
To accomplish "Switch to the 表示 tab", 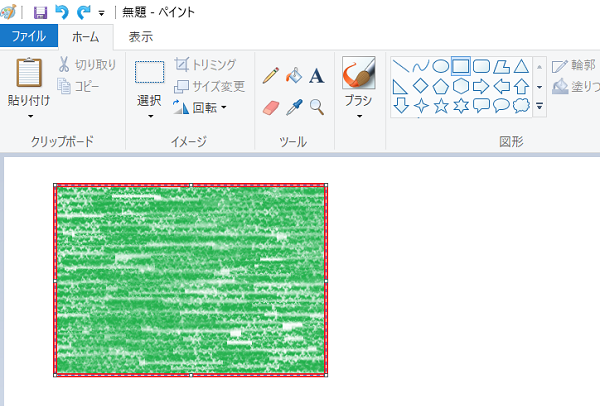I will (141, 37).
